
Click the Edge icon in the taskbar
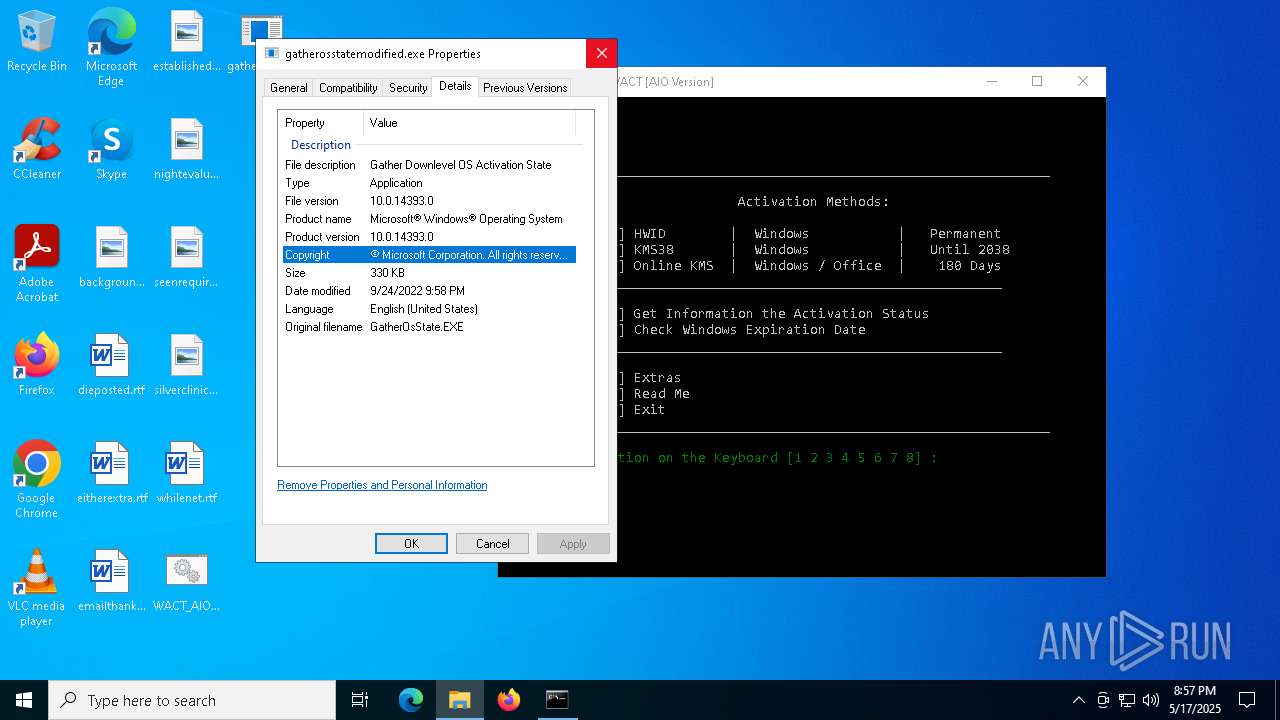click(411, 700)
